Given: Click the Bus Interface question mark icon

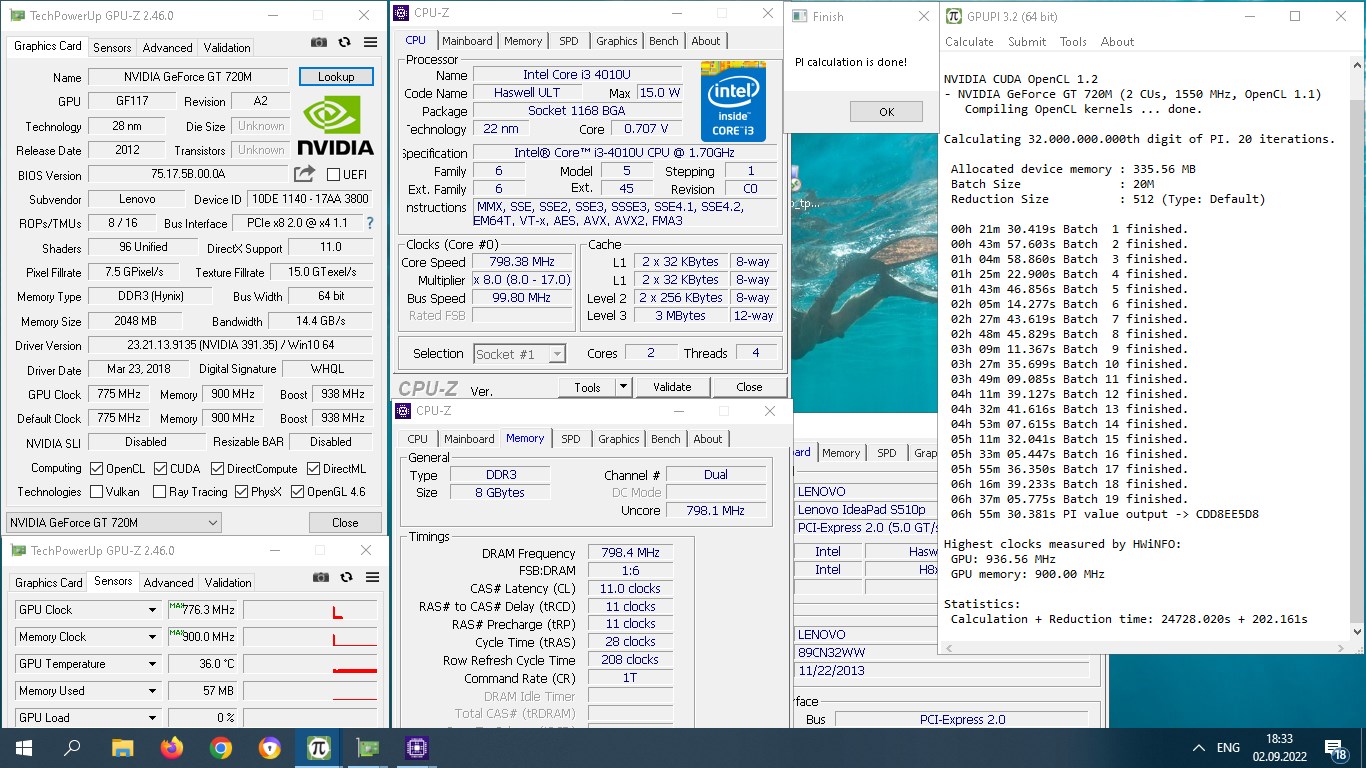Looking at the screenshot, I should coord(370,223).
